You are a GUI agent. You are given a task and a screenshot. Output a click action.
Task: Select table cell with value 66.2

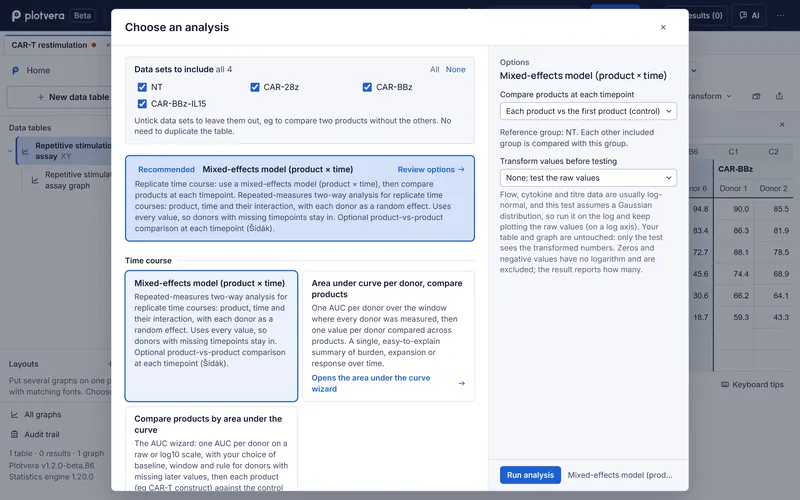point(733,295)
